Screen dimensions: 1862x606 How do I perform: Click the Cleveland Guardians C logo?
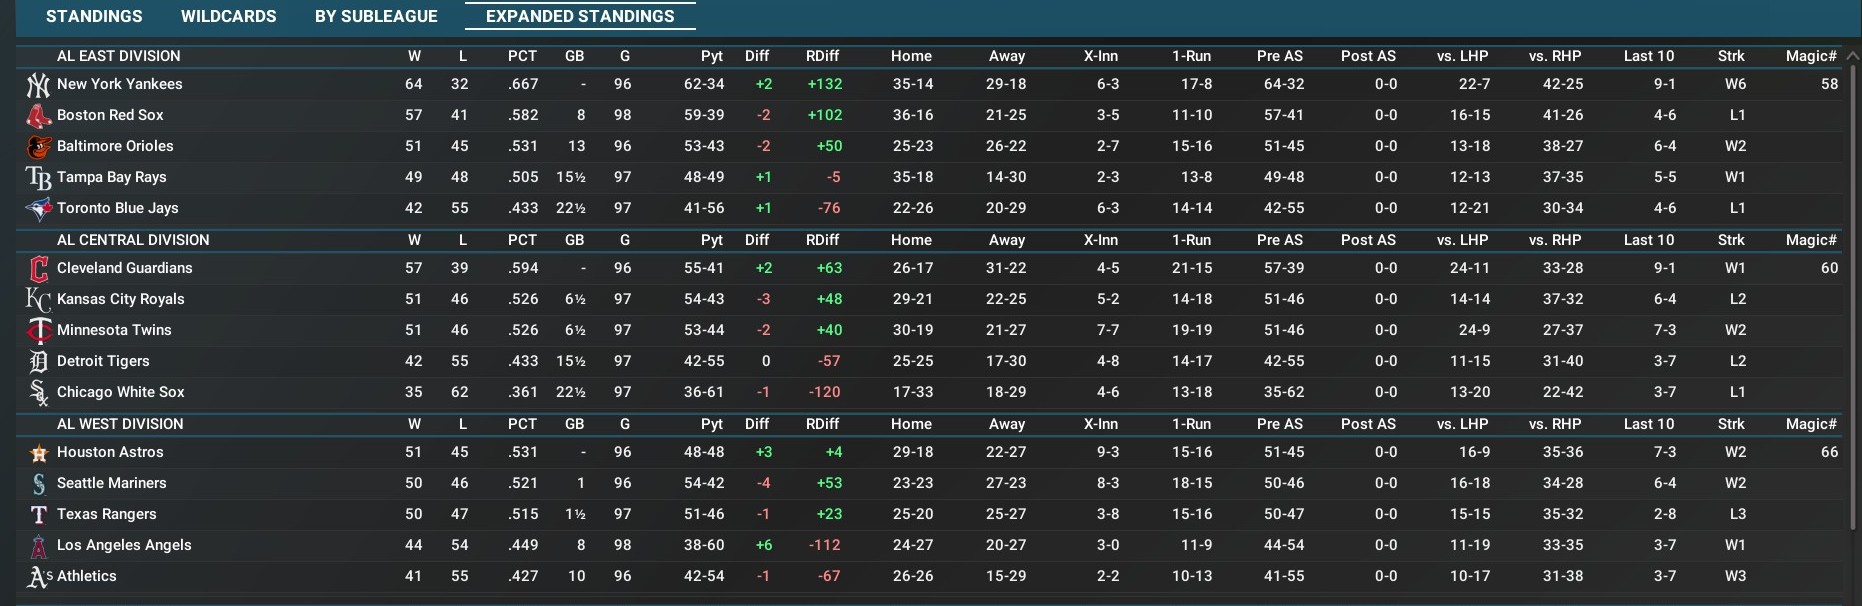[x=38, y=269]
